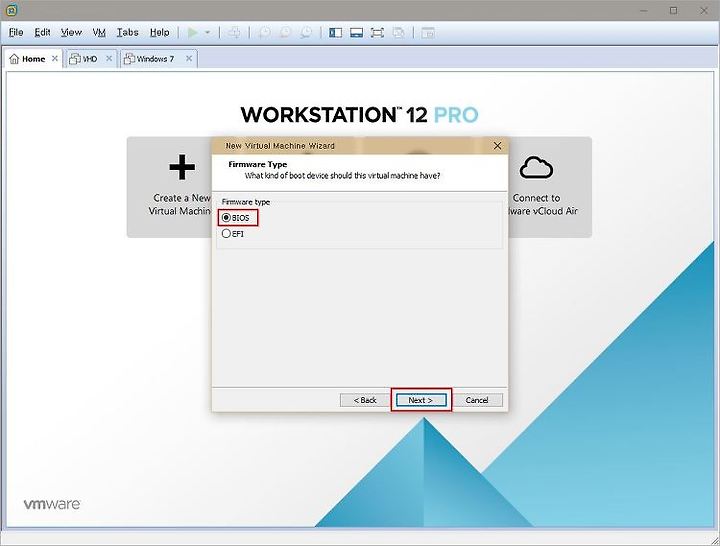Expand the power options dropdown arrow

pos(208,33)
